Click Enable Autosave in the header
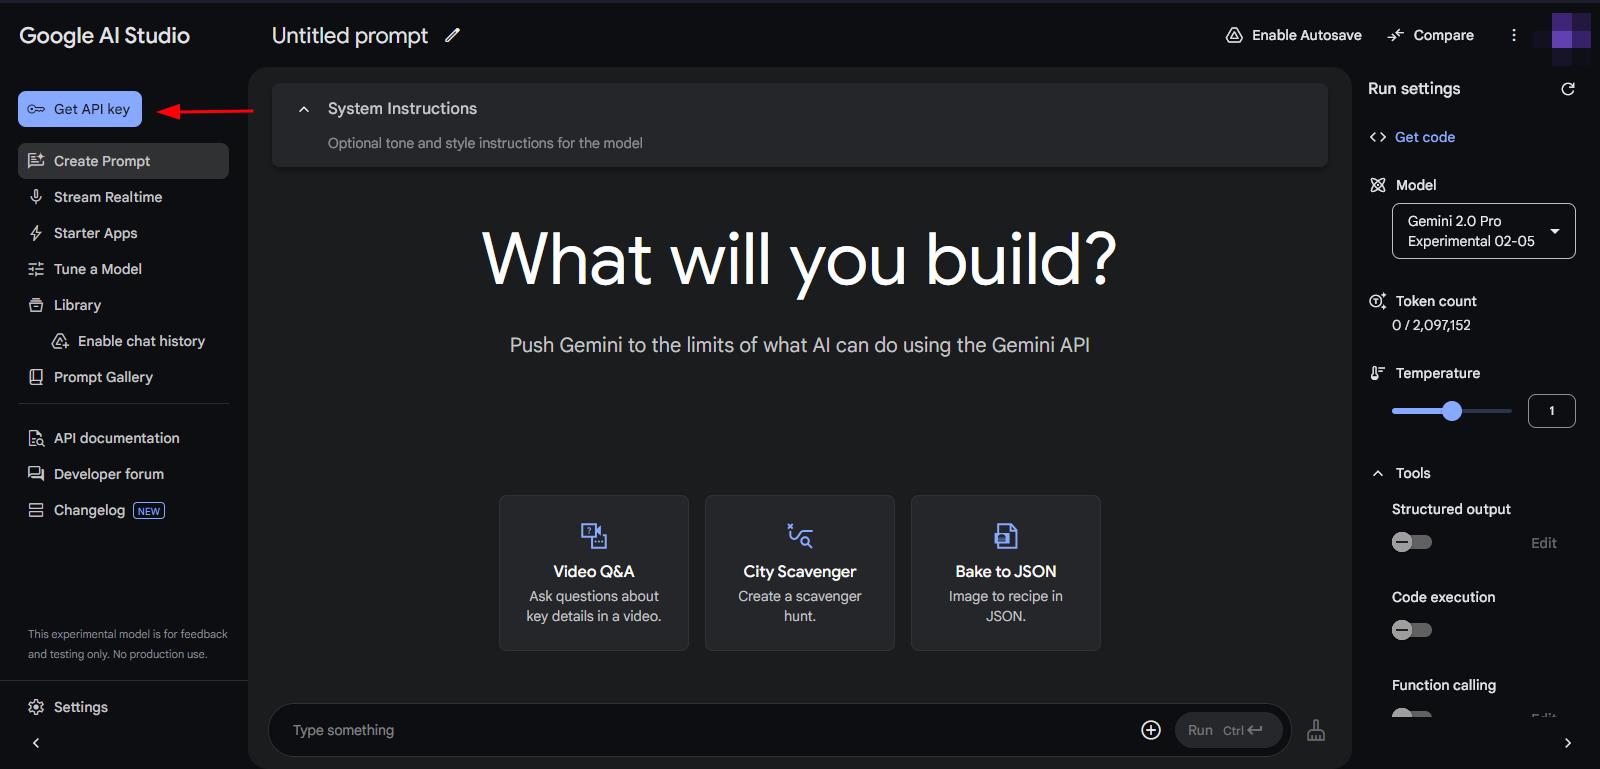This screenshot has width=1600, height=769. click(1294, 35)
